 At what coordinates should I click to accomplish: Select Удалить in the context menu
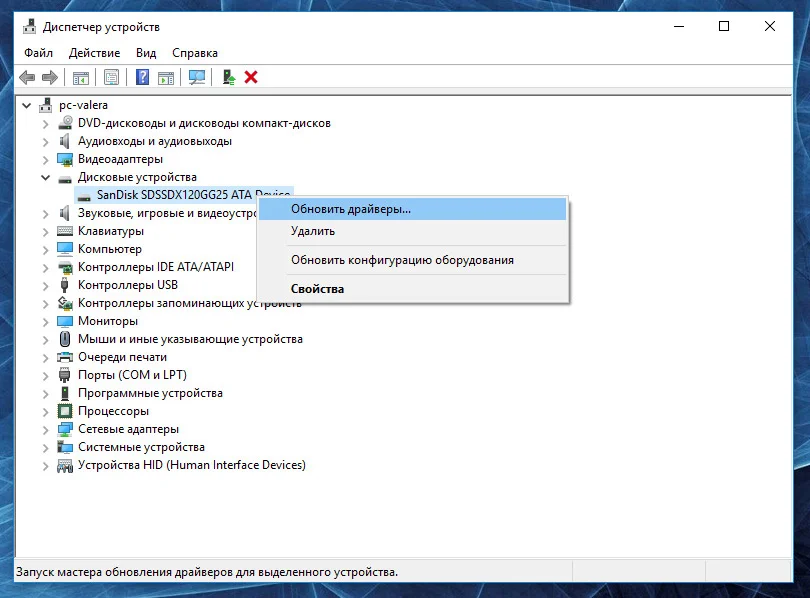pyautogui.click(x=313, y=231)
